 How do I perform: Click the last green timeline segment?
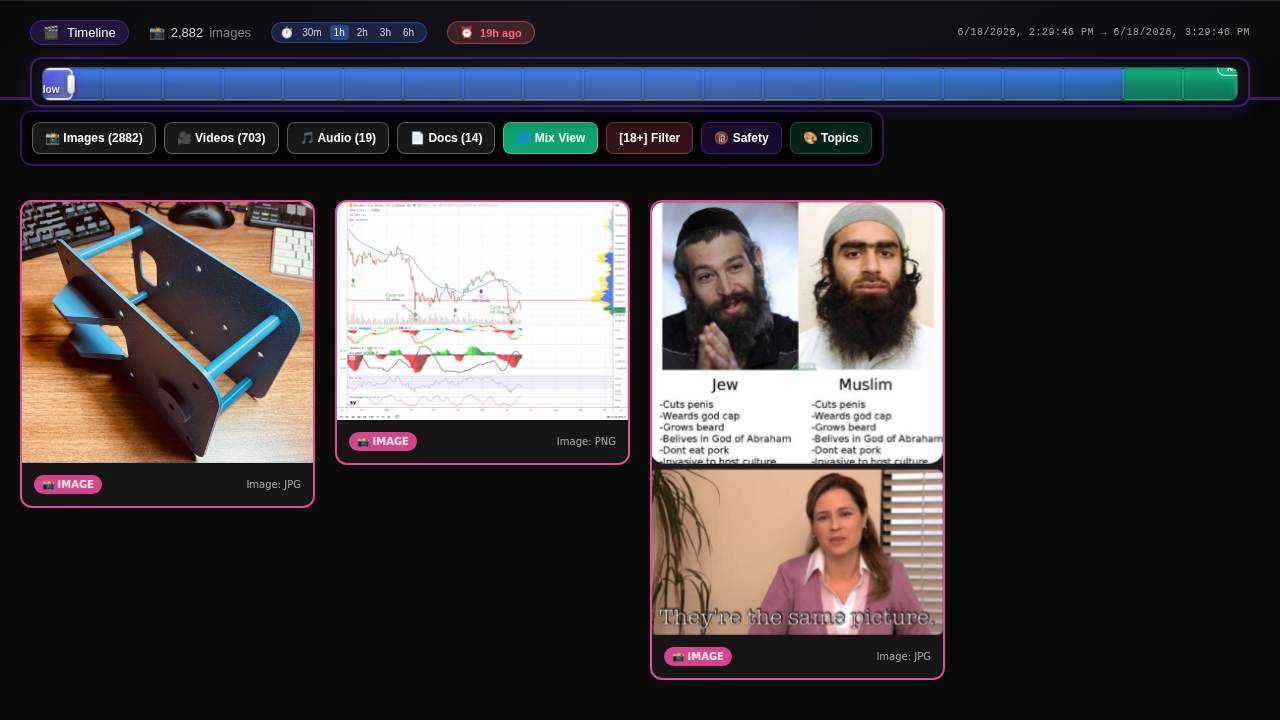click(1210, 84)
